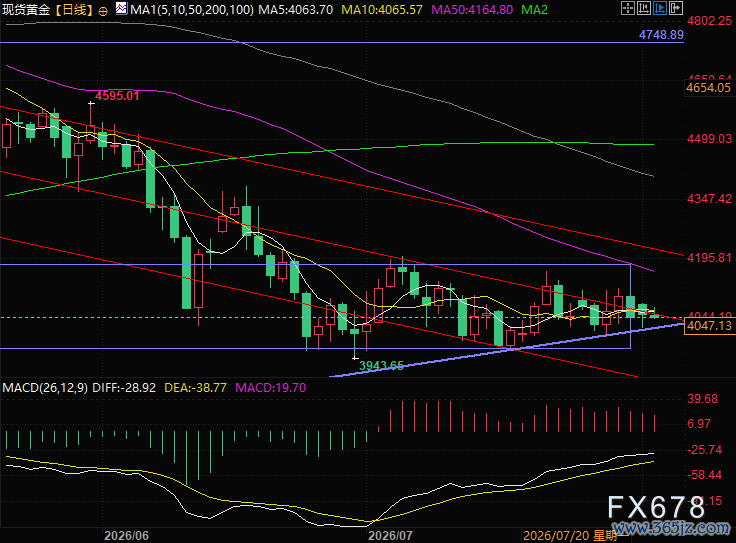Click the crosshair cursor icon in the toolbar
This screenshot has height=543, width=736.
tap(628, 8)
